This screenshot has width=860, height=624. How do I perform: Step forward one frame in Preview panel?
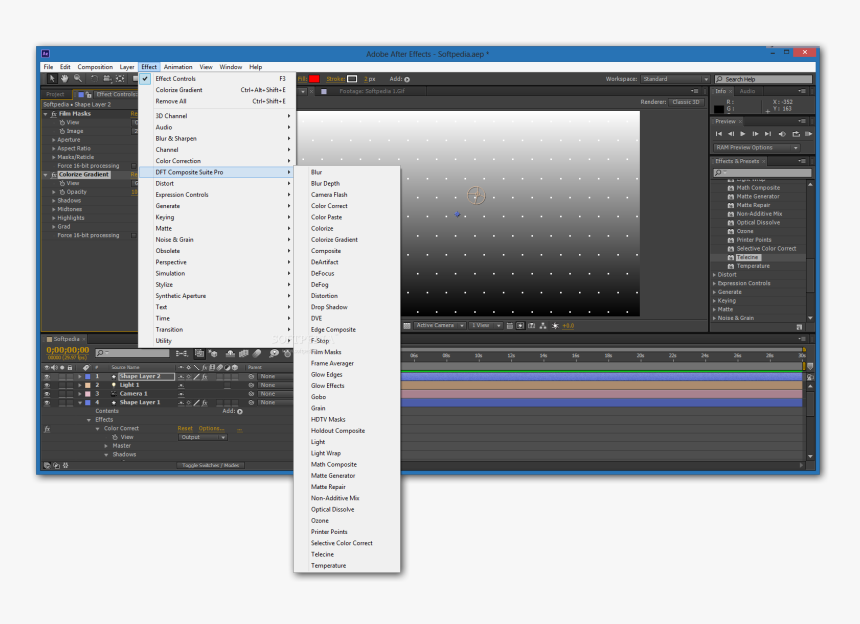(x=755, y=134)
